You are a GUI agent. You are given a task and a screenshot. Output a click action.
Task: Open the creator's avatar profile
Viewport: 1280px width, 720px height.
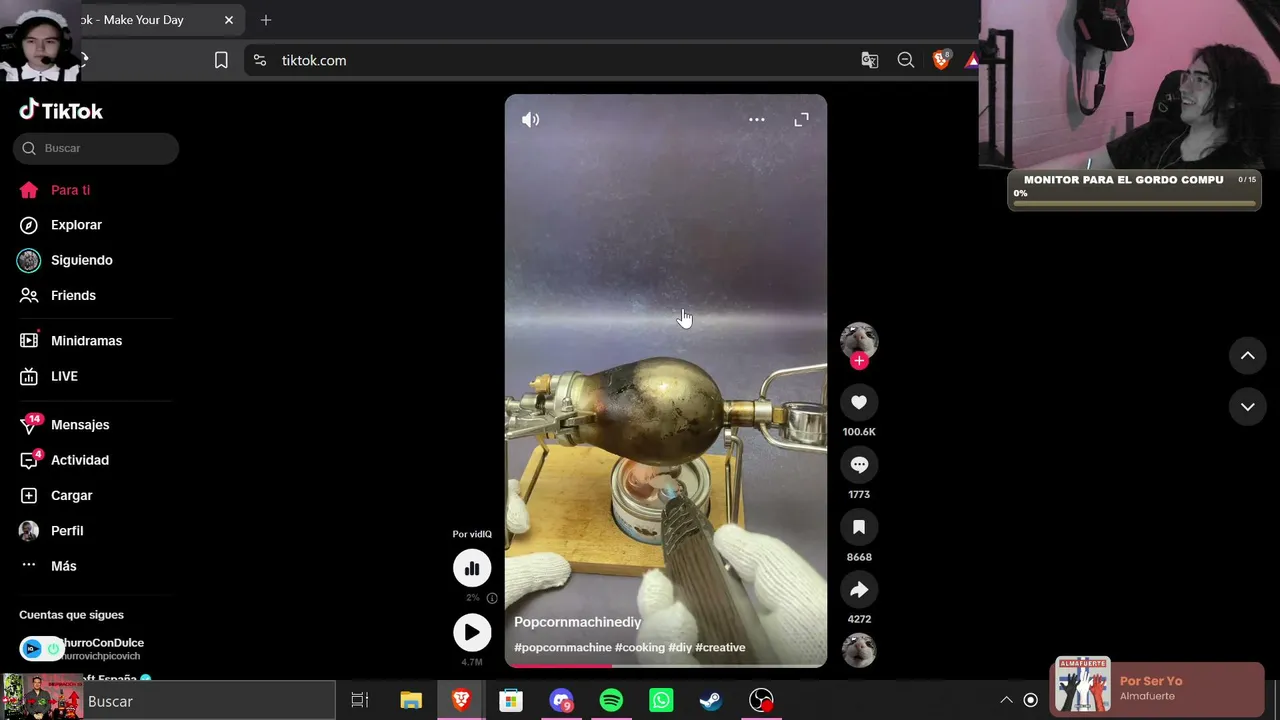coord(859,341)
